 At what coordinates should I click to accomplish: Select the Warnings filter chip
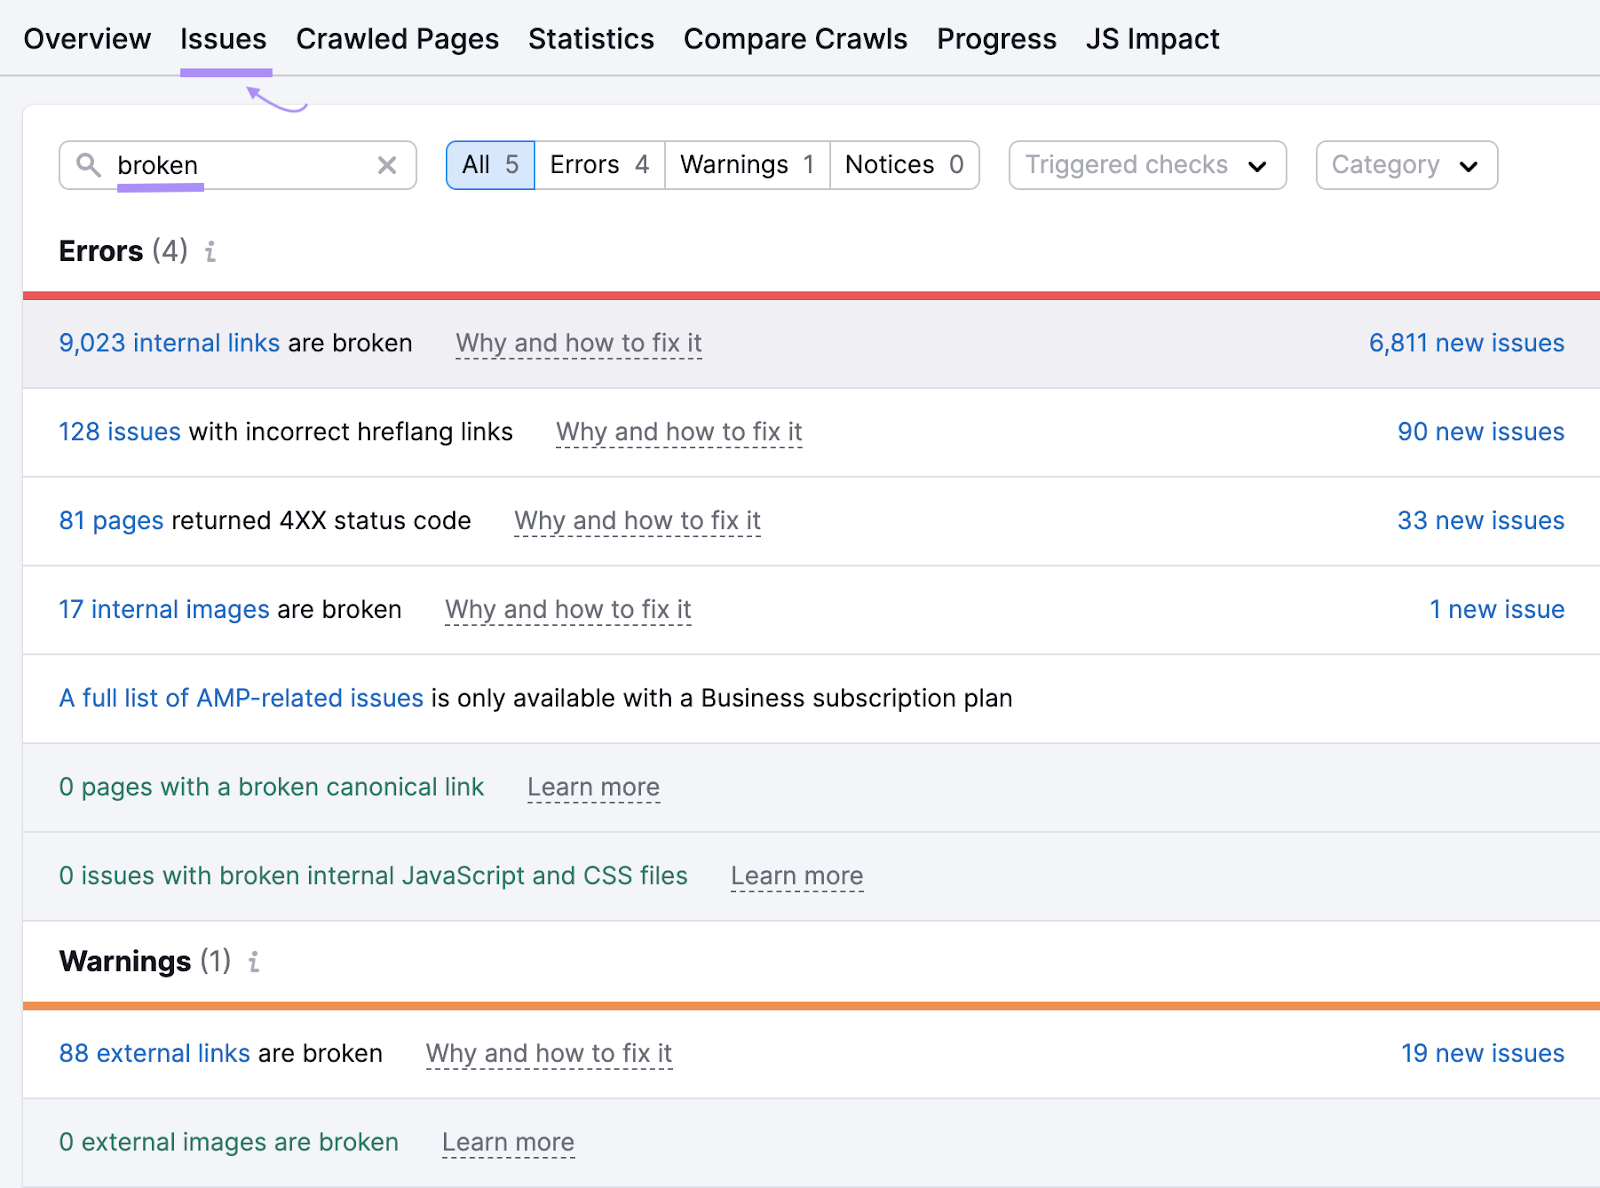click(x=745, y=165)
